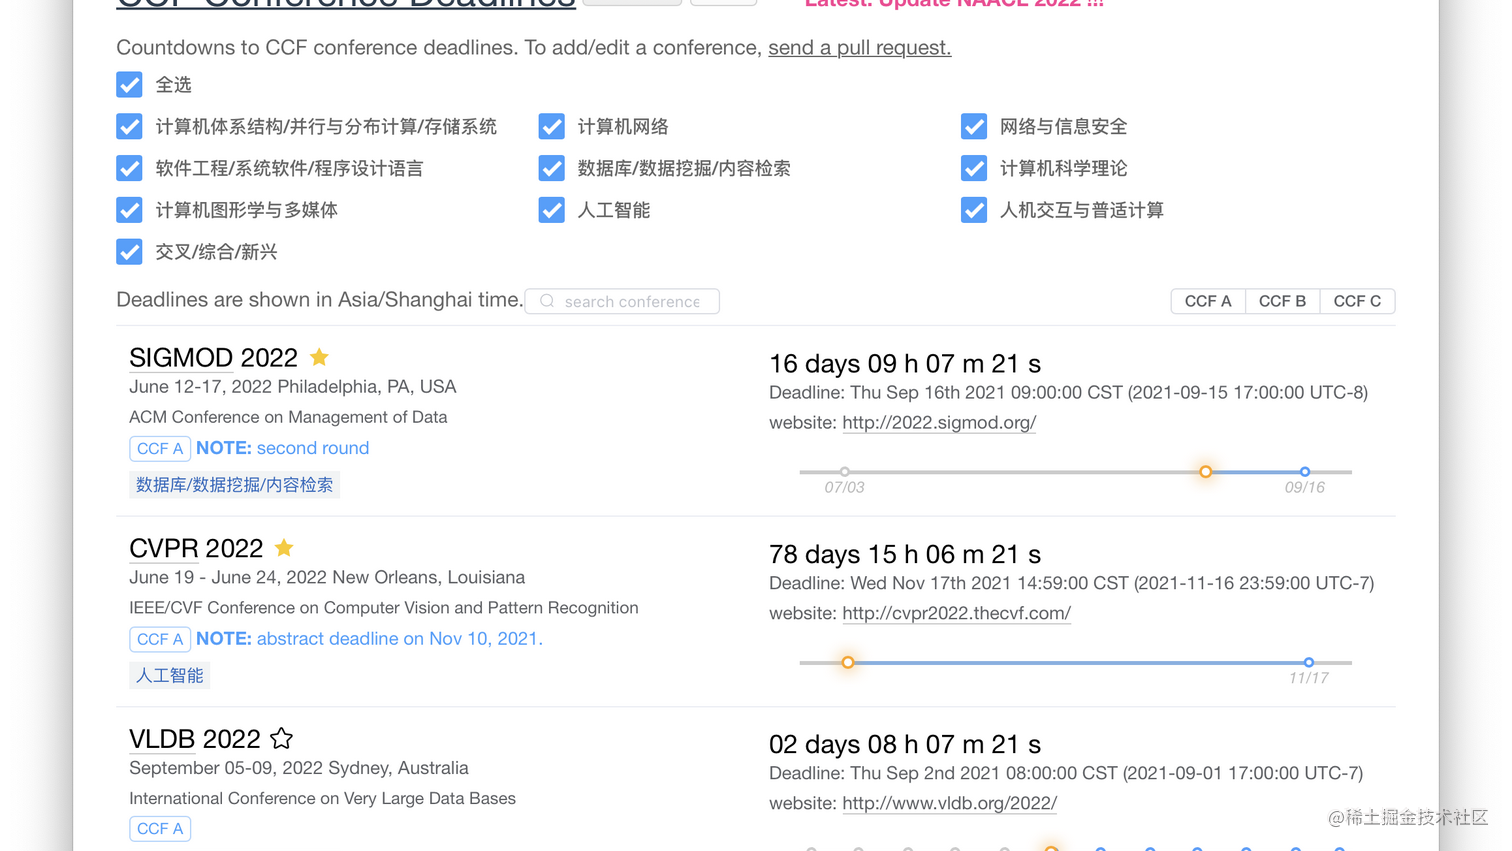
Task: Disable the 计算机网络 category filter
Action: 551,126
